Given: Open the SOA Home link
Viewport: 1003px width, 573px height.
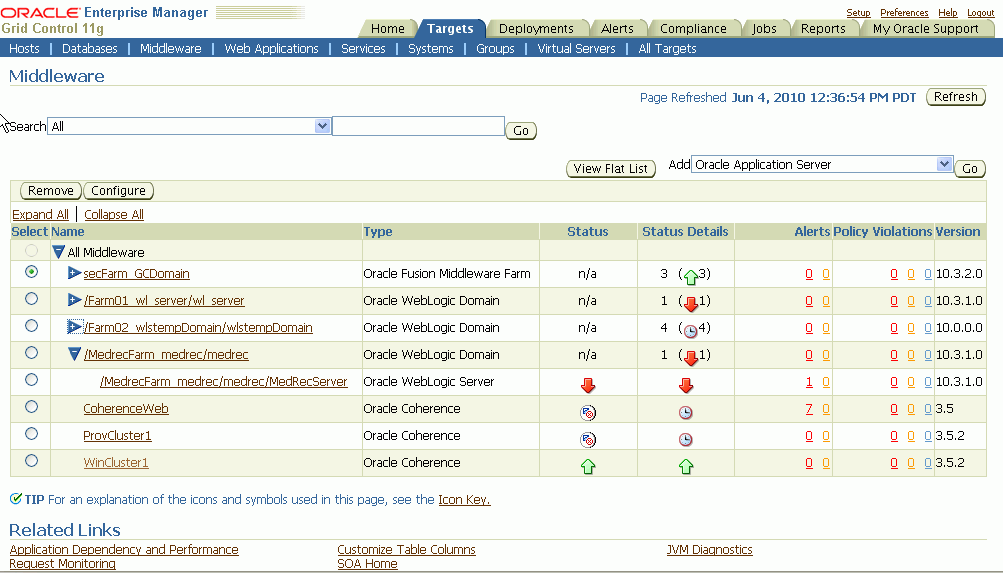Looking at the screenshot, I should pyautogui.click(x=367, y=563).
